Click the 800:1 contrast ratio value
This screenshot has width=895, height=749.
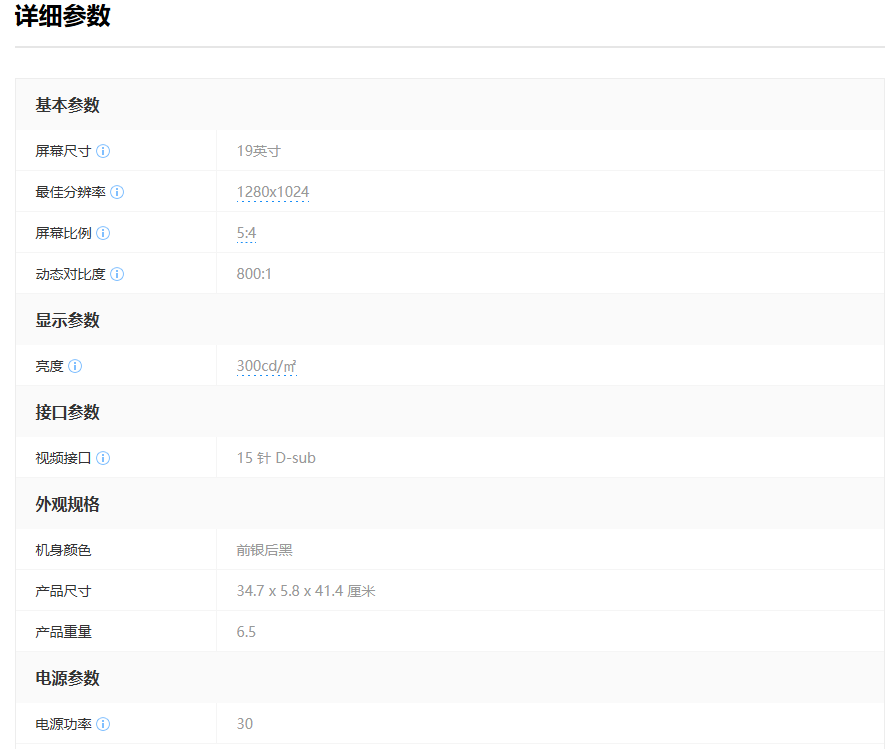(x=255, y=273)
